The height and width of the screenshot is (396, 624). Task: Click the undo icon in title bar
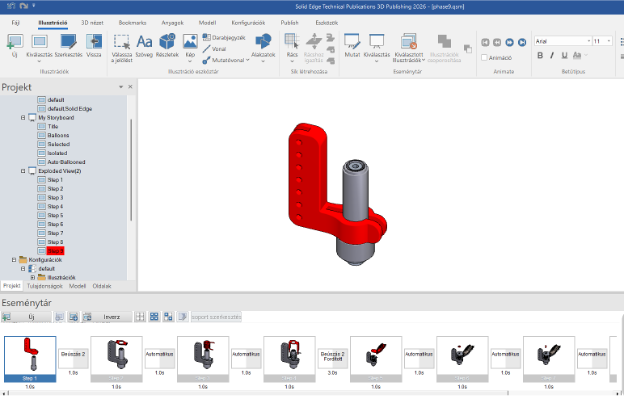(x=10, y=6)
